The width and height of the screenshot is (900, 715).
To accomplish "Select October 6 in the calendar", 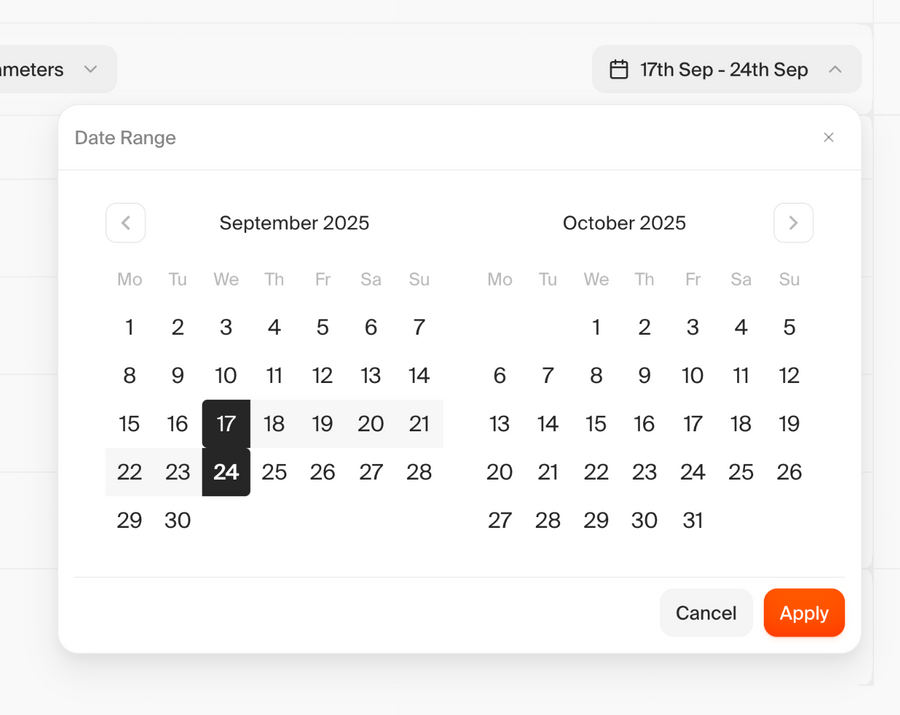I will [500, 376].
